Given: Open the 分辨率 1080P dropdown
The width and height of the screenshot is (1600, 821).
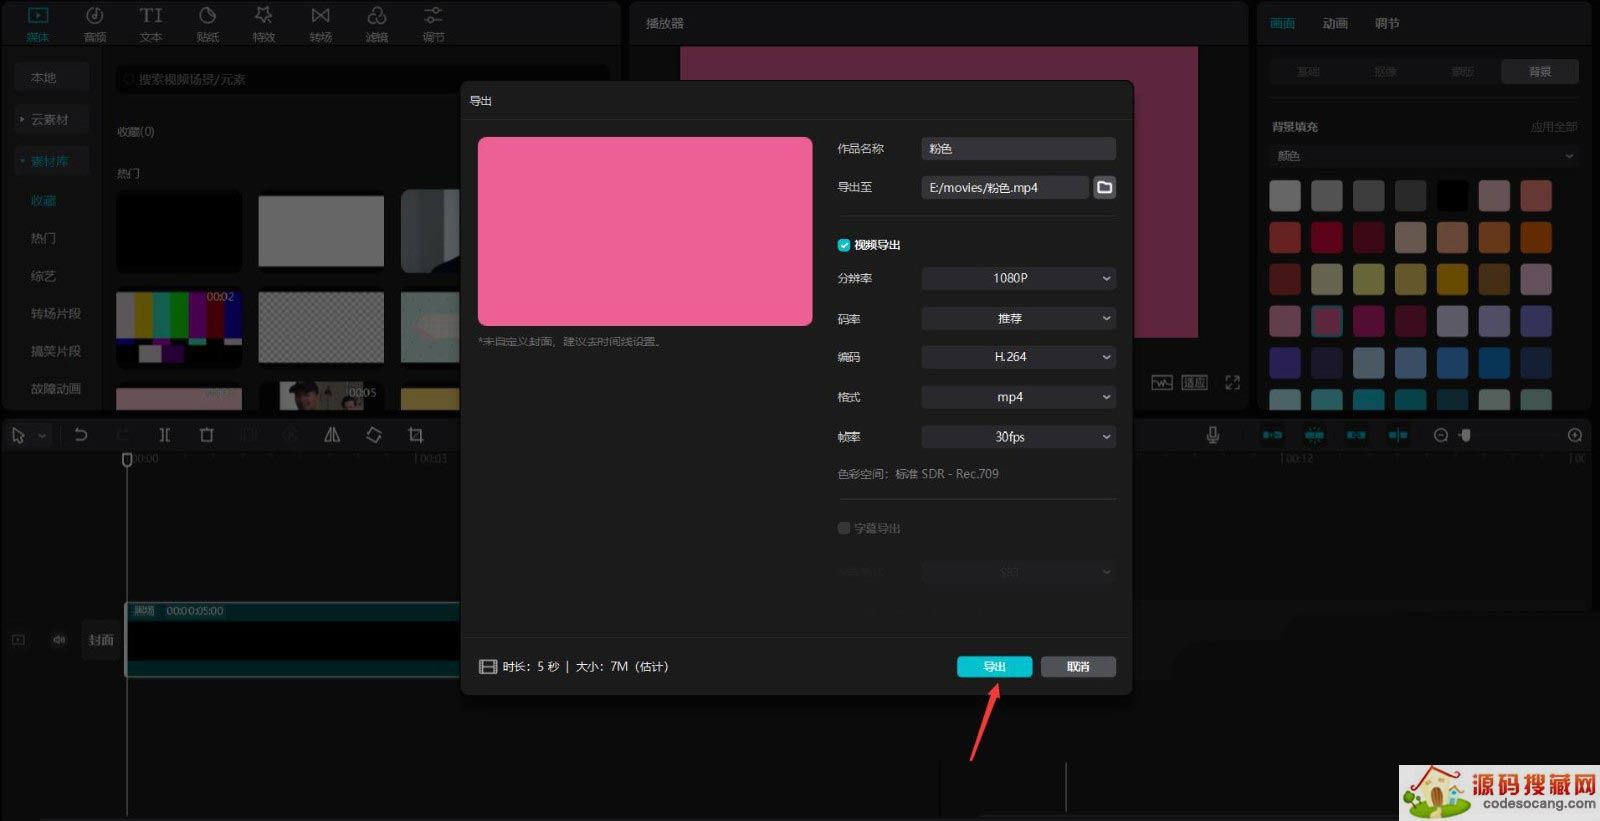Looking at the screenshot, I should pyautogui.click(x=1018, y=278).
